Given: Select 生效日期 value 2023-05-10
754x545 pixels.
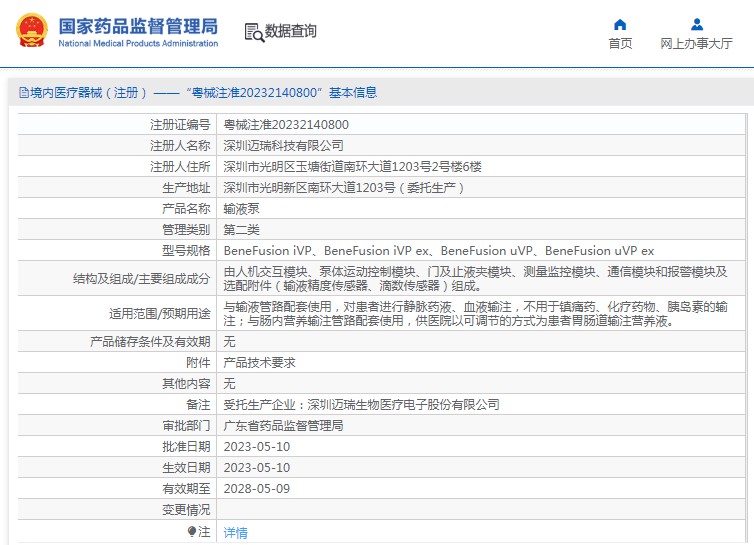Looking at the screenshot, I should [x=257, y=468].
